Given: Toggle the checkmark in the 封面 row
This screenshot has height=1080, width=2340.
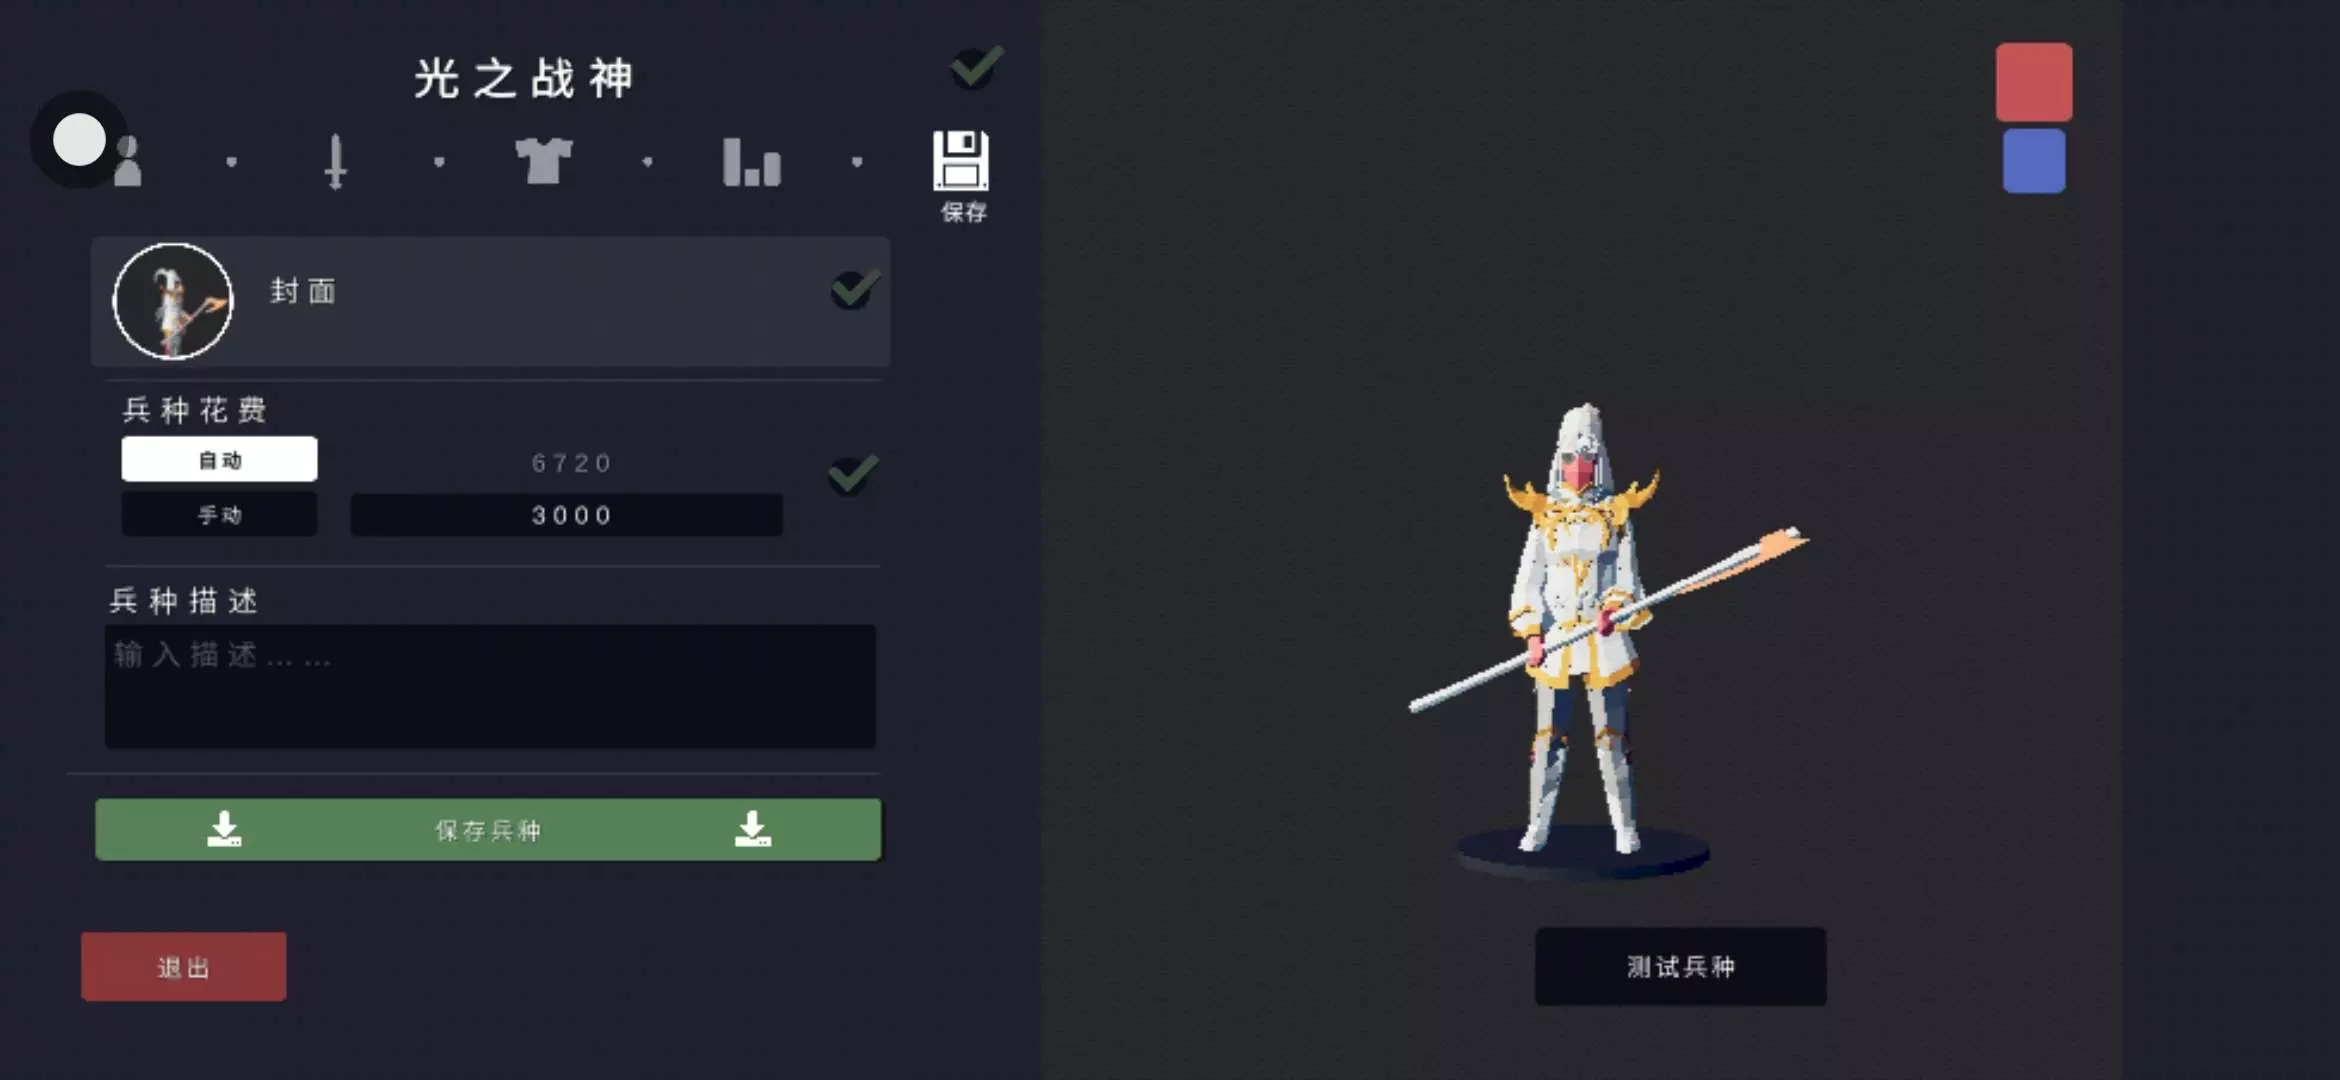Looking at the screenshot, I should [855, 289].
